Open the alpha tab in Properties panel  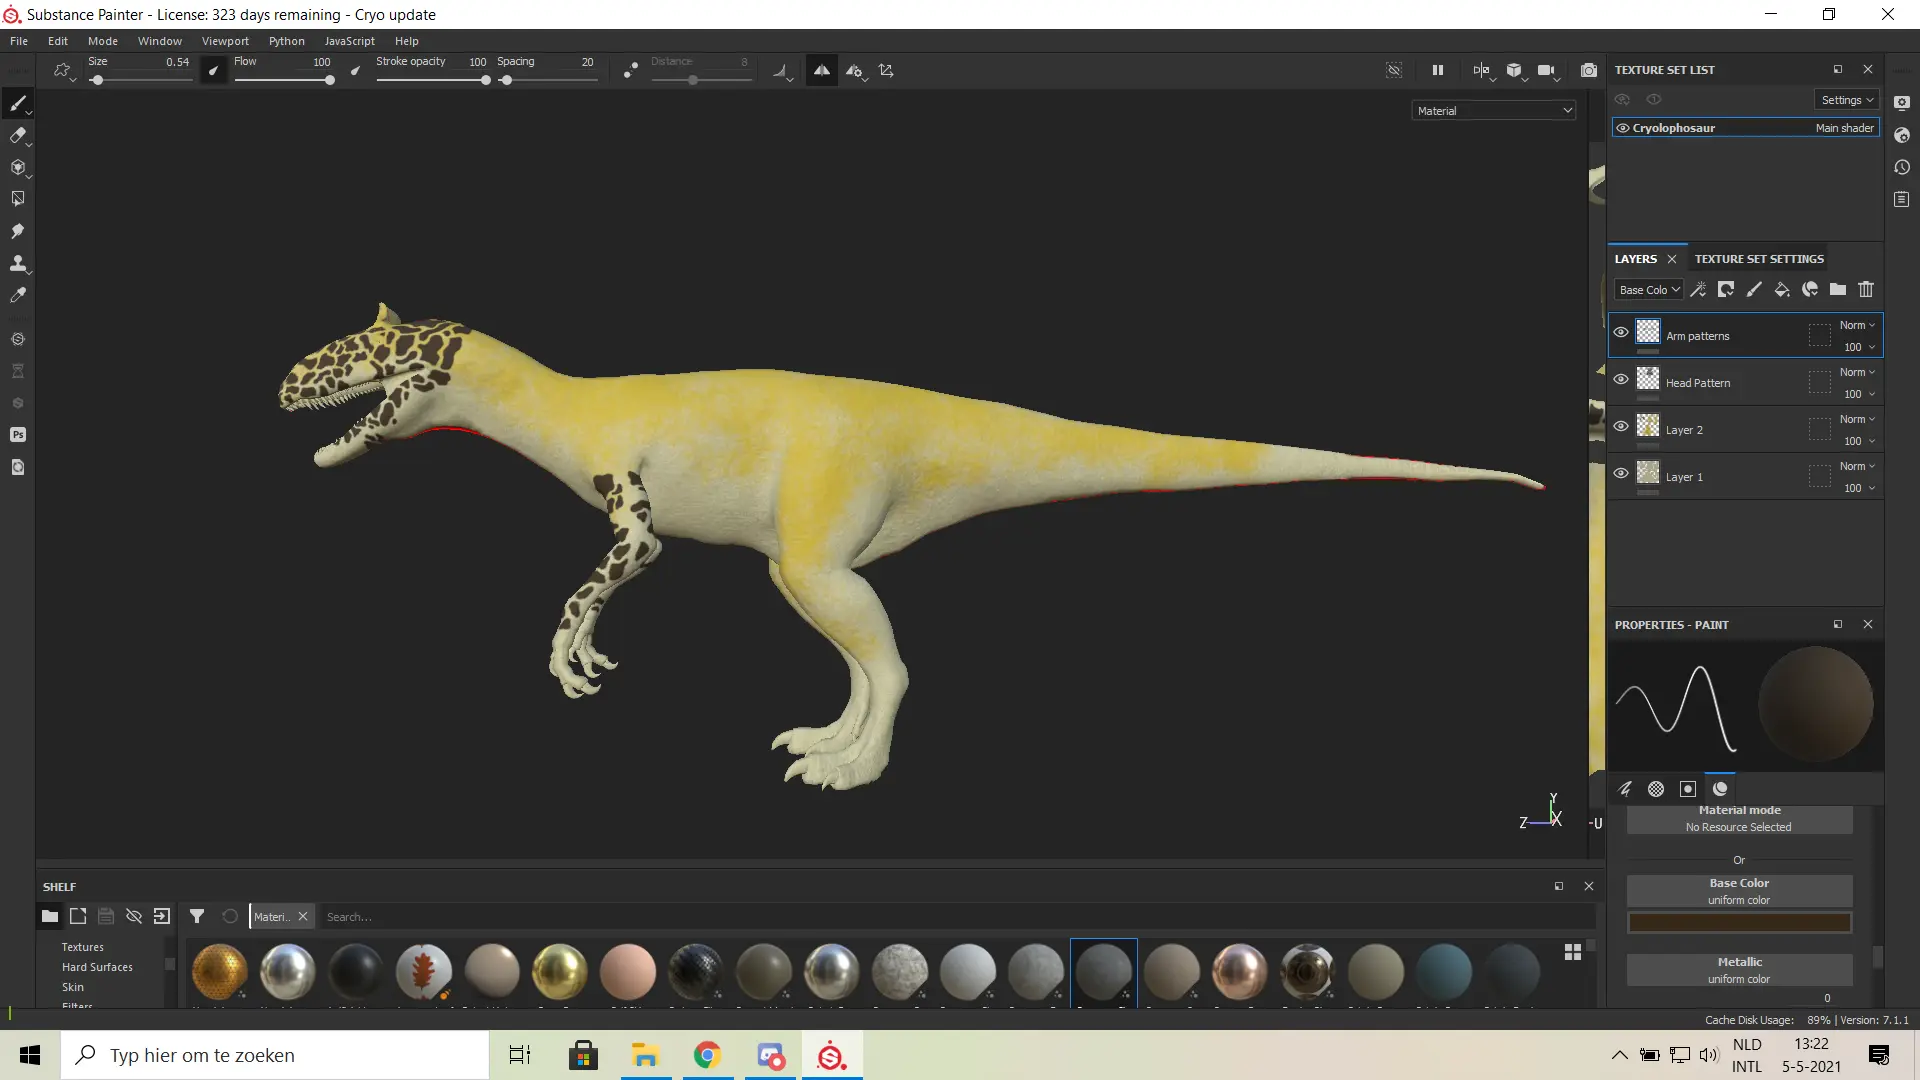coord(1656,789)
